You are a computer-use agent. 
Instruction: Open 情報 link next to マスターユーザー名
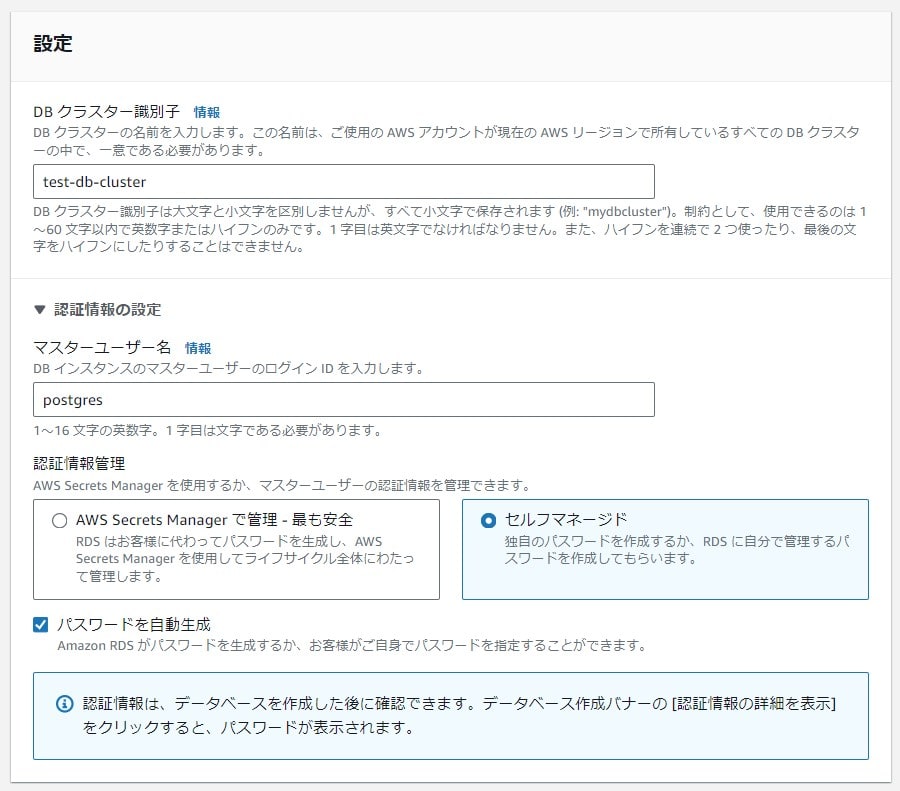tap(198, 348)
